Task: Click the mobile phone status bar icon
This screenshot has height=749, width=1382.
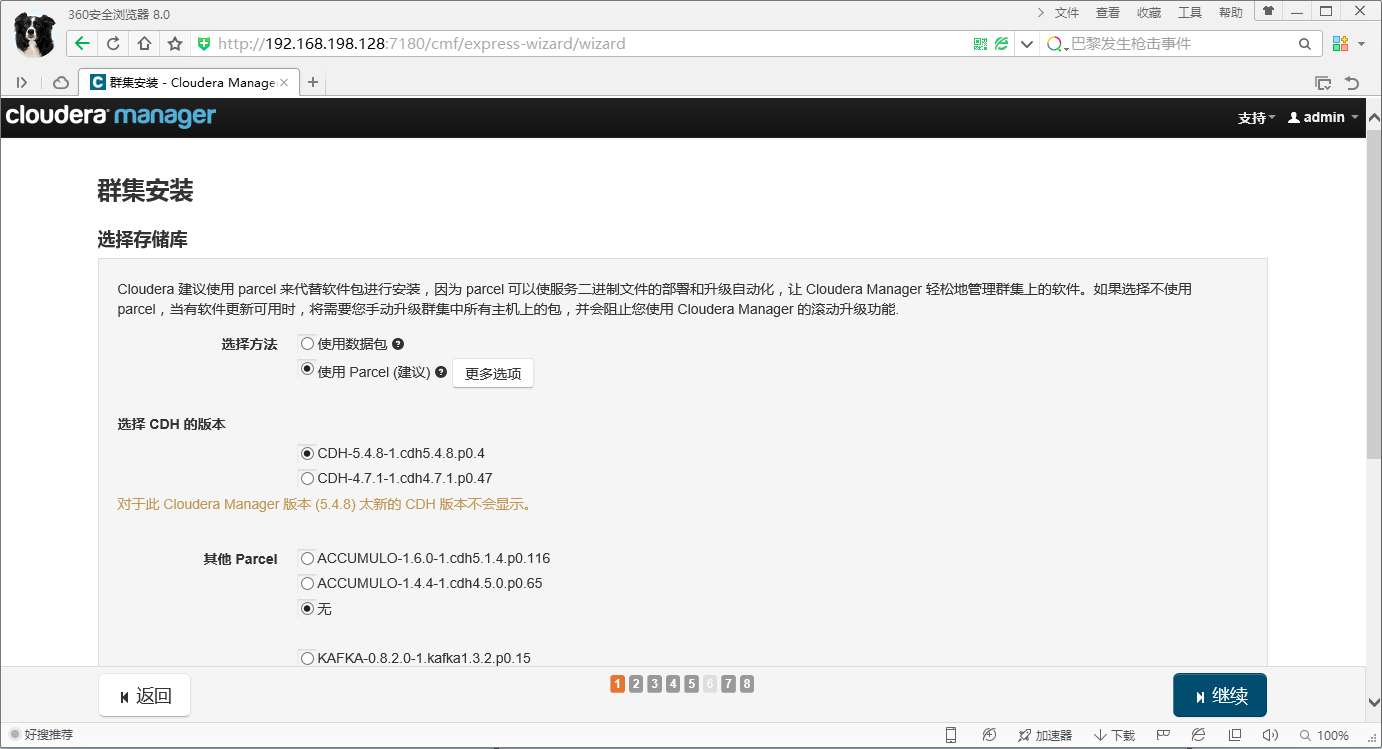Action: [x=951, y=735]
